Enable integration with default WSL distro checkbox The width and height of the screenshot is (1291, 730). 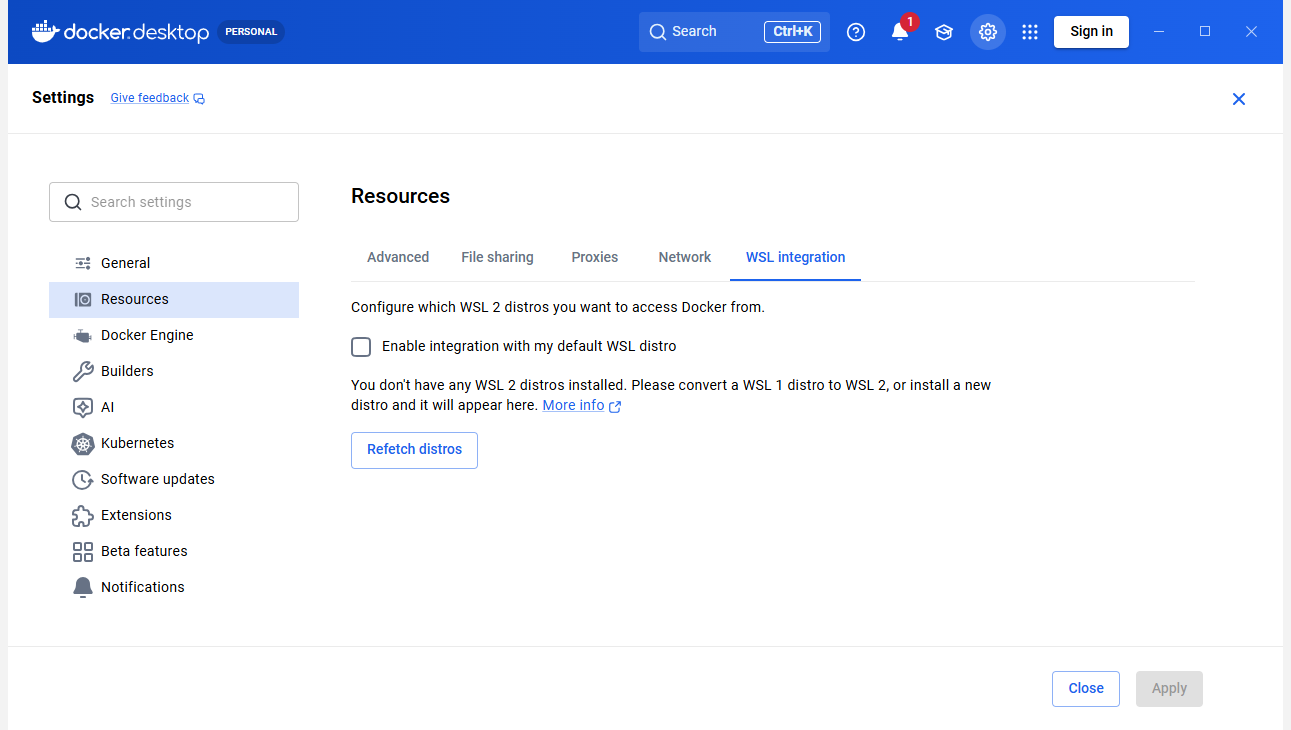tap(361, 347)
